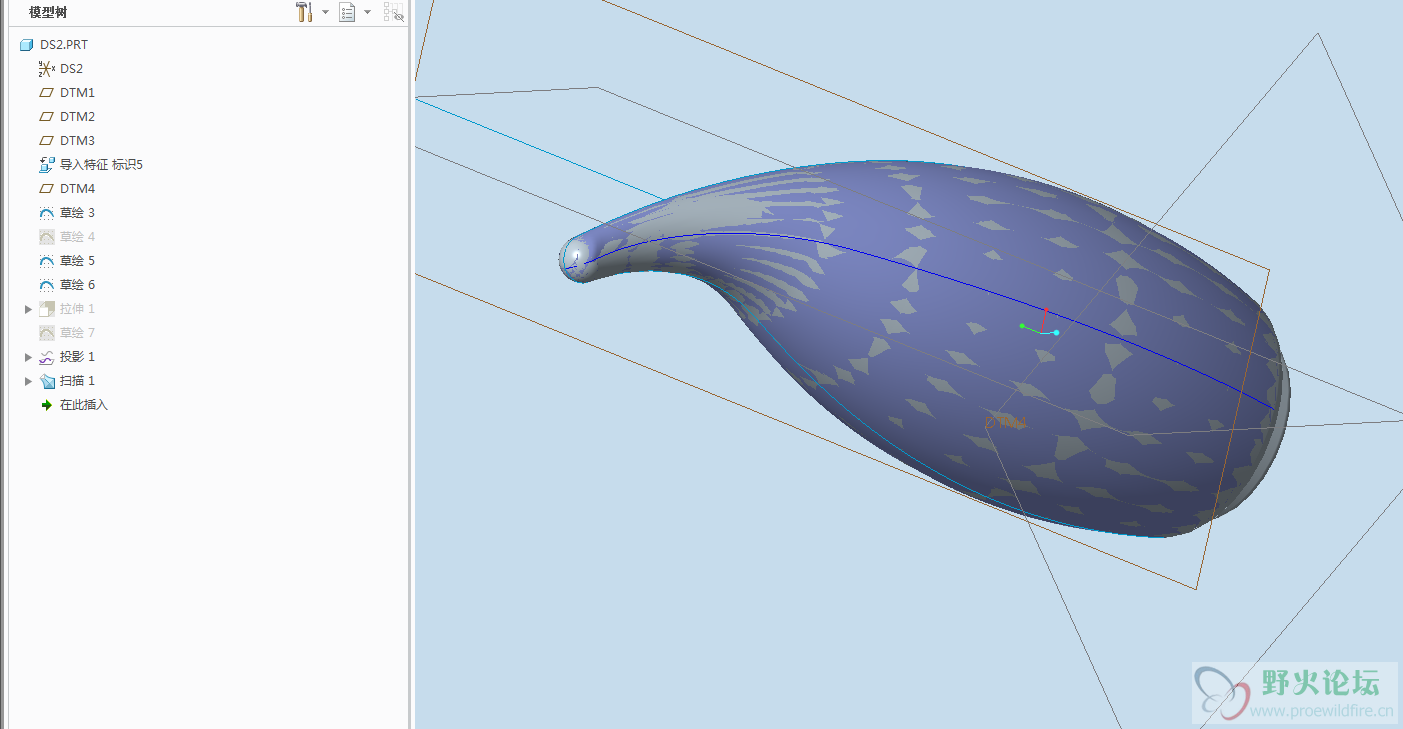Click the DTM4 plane label in viewport
This screenshot has height=729, width=1403.
click(x=1005, y=423)
